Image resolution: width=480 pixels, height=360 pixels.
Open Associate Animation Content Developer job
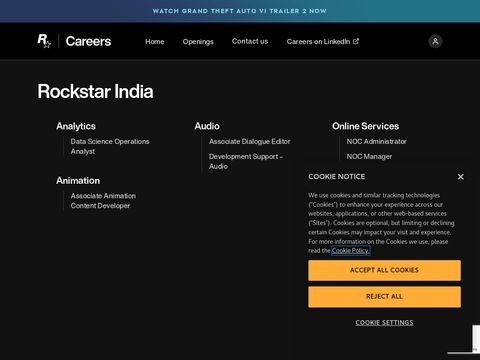coord(103,201)
